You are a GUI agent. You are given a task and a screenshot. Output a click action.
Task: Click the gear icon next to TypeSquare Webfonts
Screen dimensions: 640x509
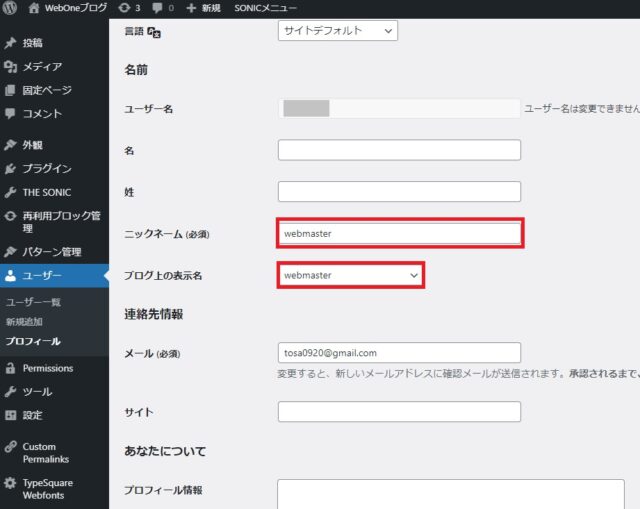[x=10, y=483]
